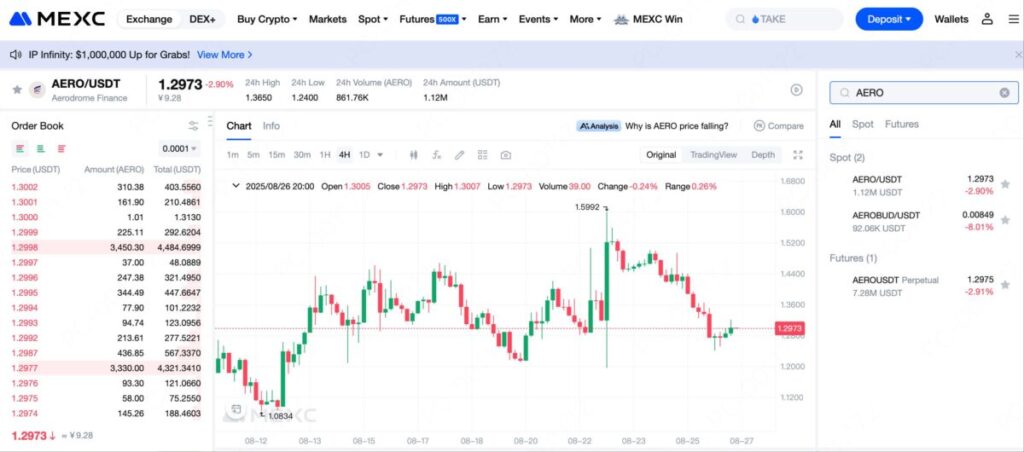Image resolution: width=1024 pixels, height=452 pixels.
Task: Switch chart to TradingView mode
Action: pyautogui.click(x=713, y=155)
